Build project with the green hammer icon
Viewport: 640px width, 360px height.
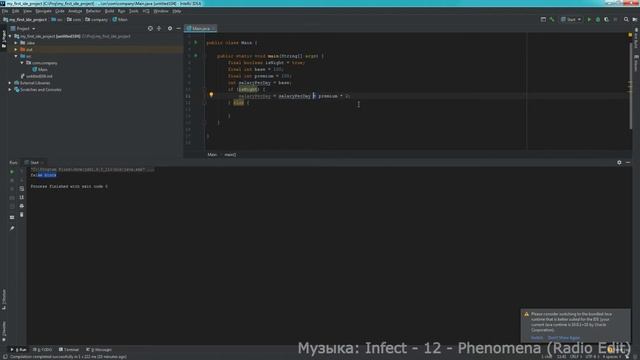tap(552, 20)
